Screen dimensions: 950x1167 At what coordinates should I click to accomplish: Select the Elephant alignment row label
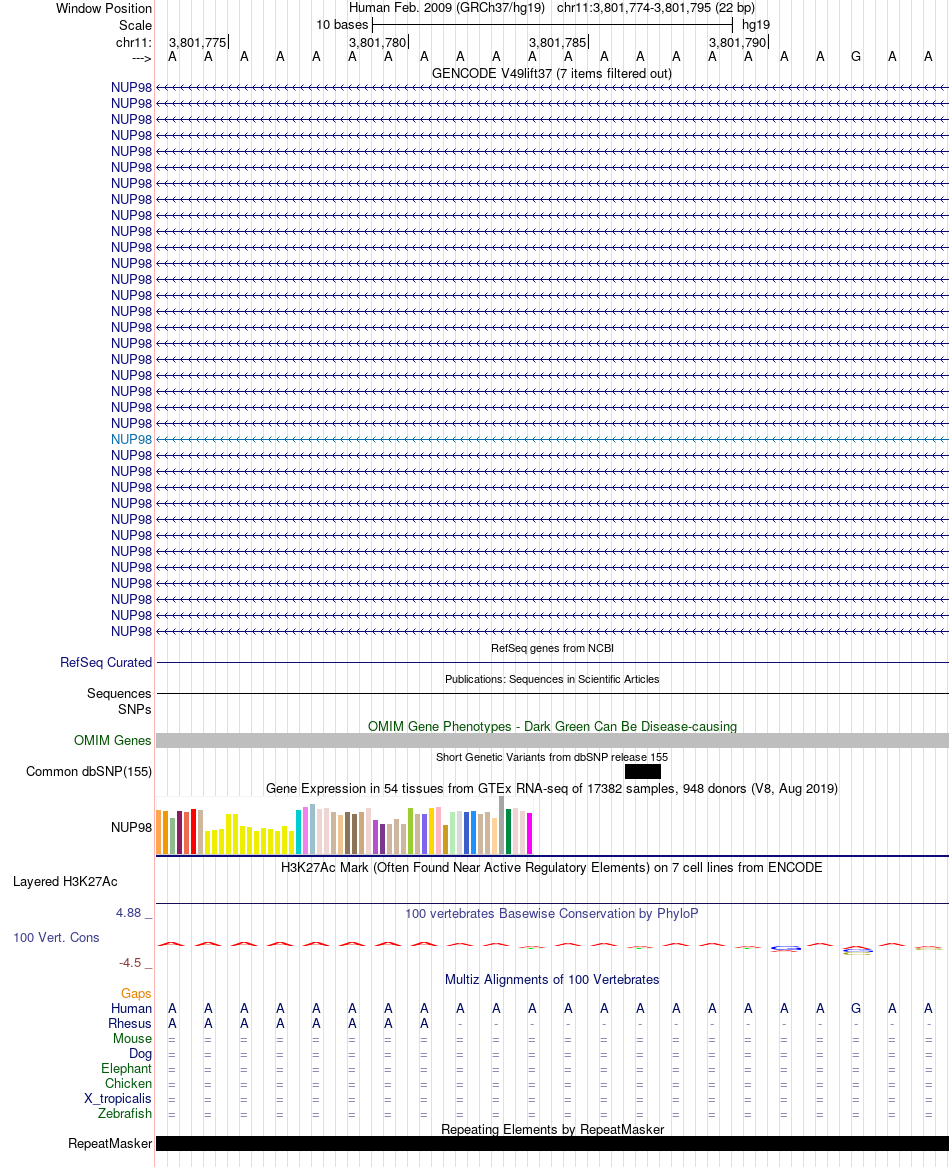127,1069
